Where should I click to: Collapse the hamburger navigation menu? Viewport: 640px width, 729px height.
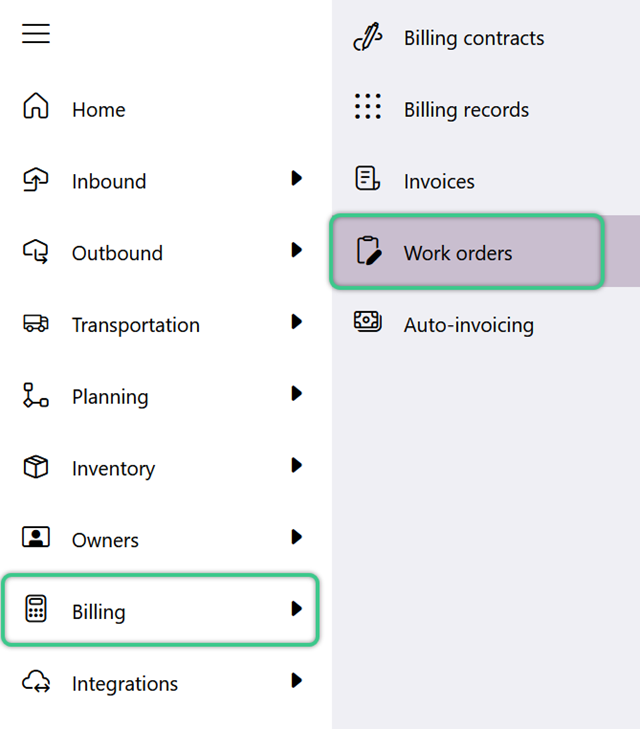pos(36,33)
